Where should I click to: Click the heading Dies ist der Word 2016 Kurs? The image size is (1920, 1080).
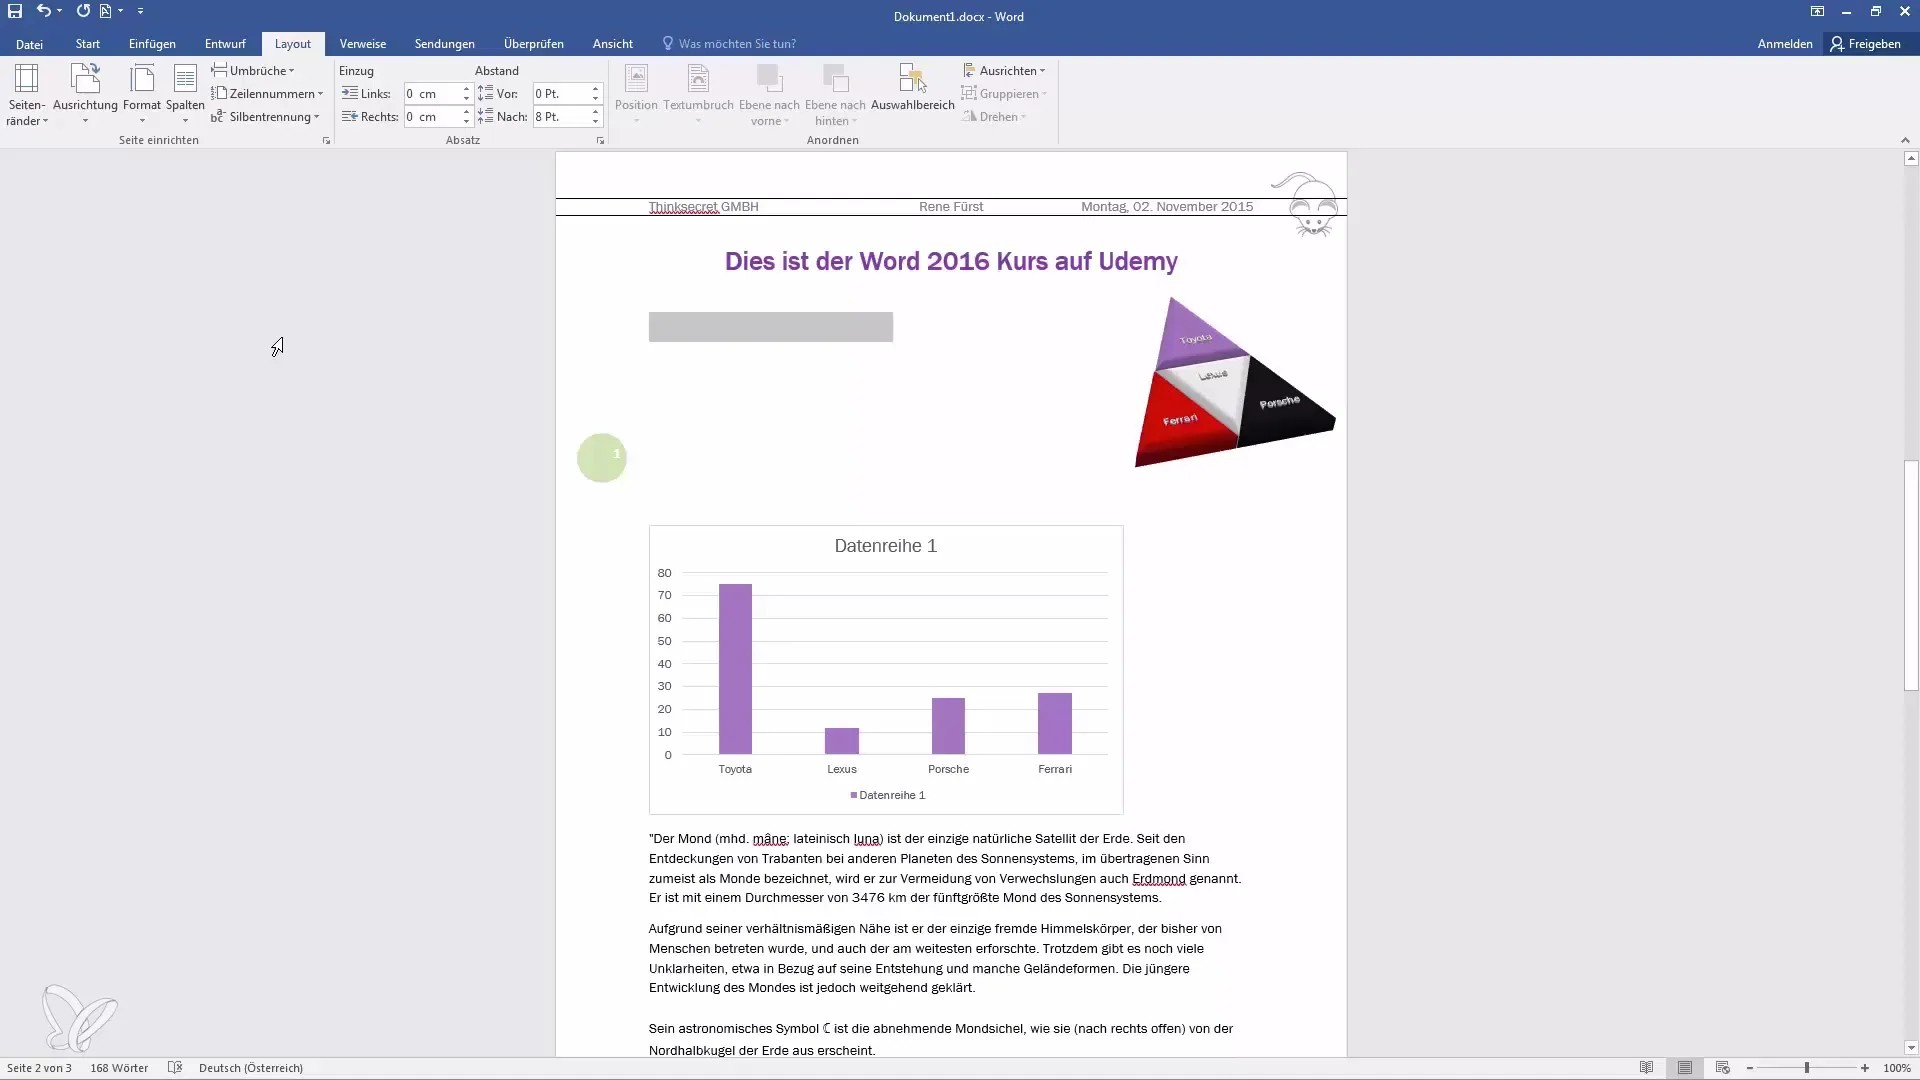pos(951,261)
